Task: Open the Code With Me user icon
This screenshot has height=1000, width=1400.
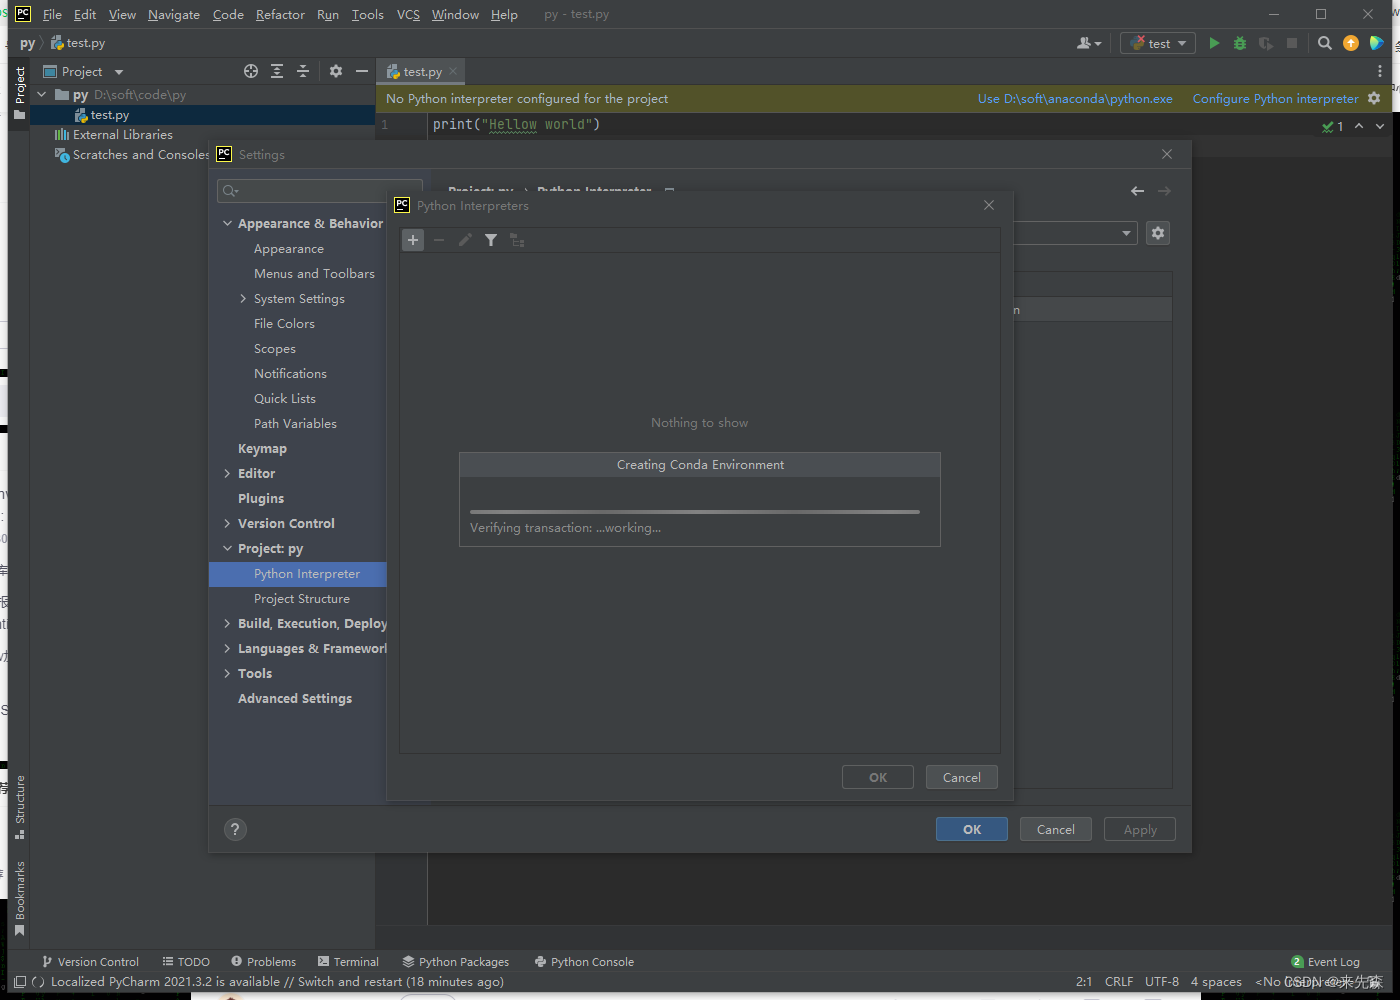Action: point(1089,43)
